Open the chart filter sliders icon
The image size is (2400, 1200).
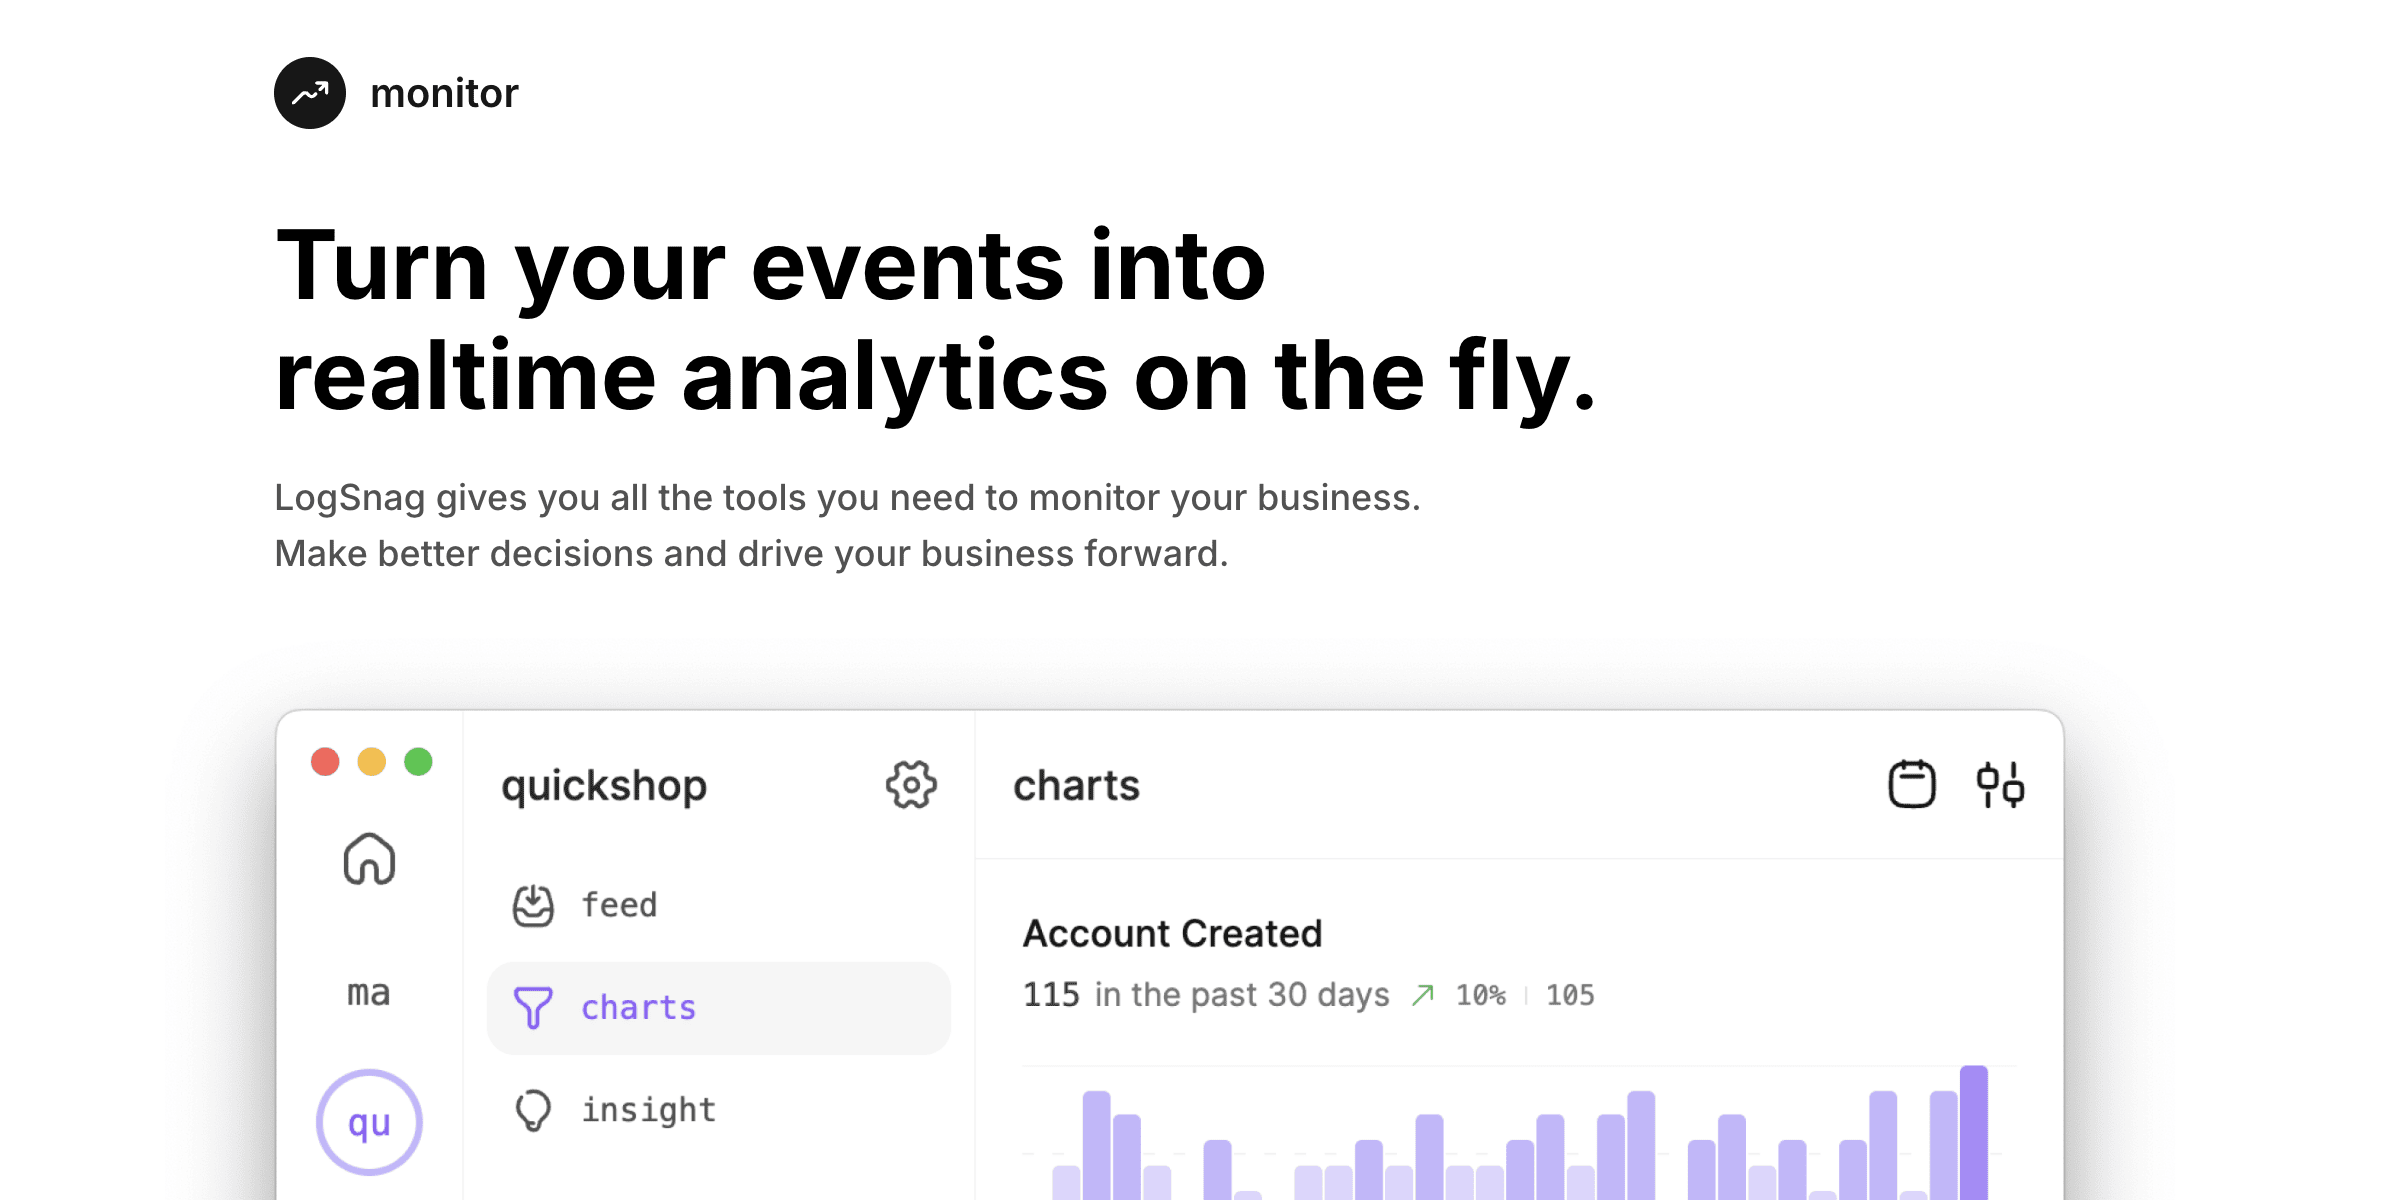click(x=2000, y=784)
